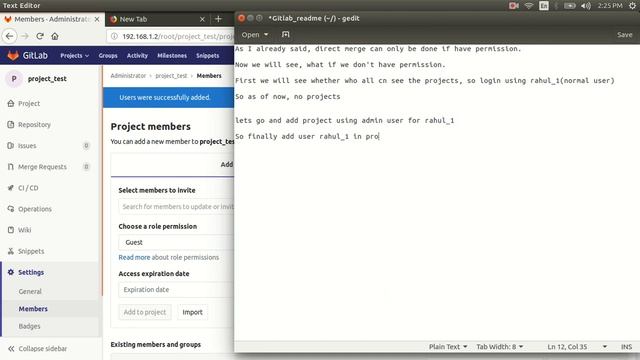Open the browser home page icon

[x=55, y=36]
